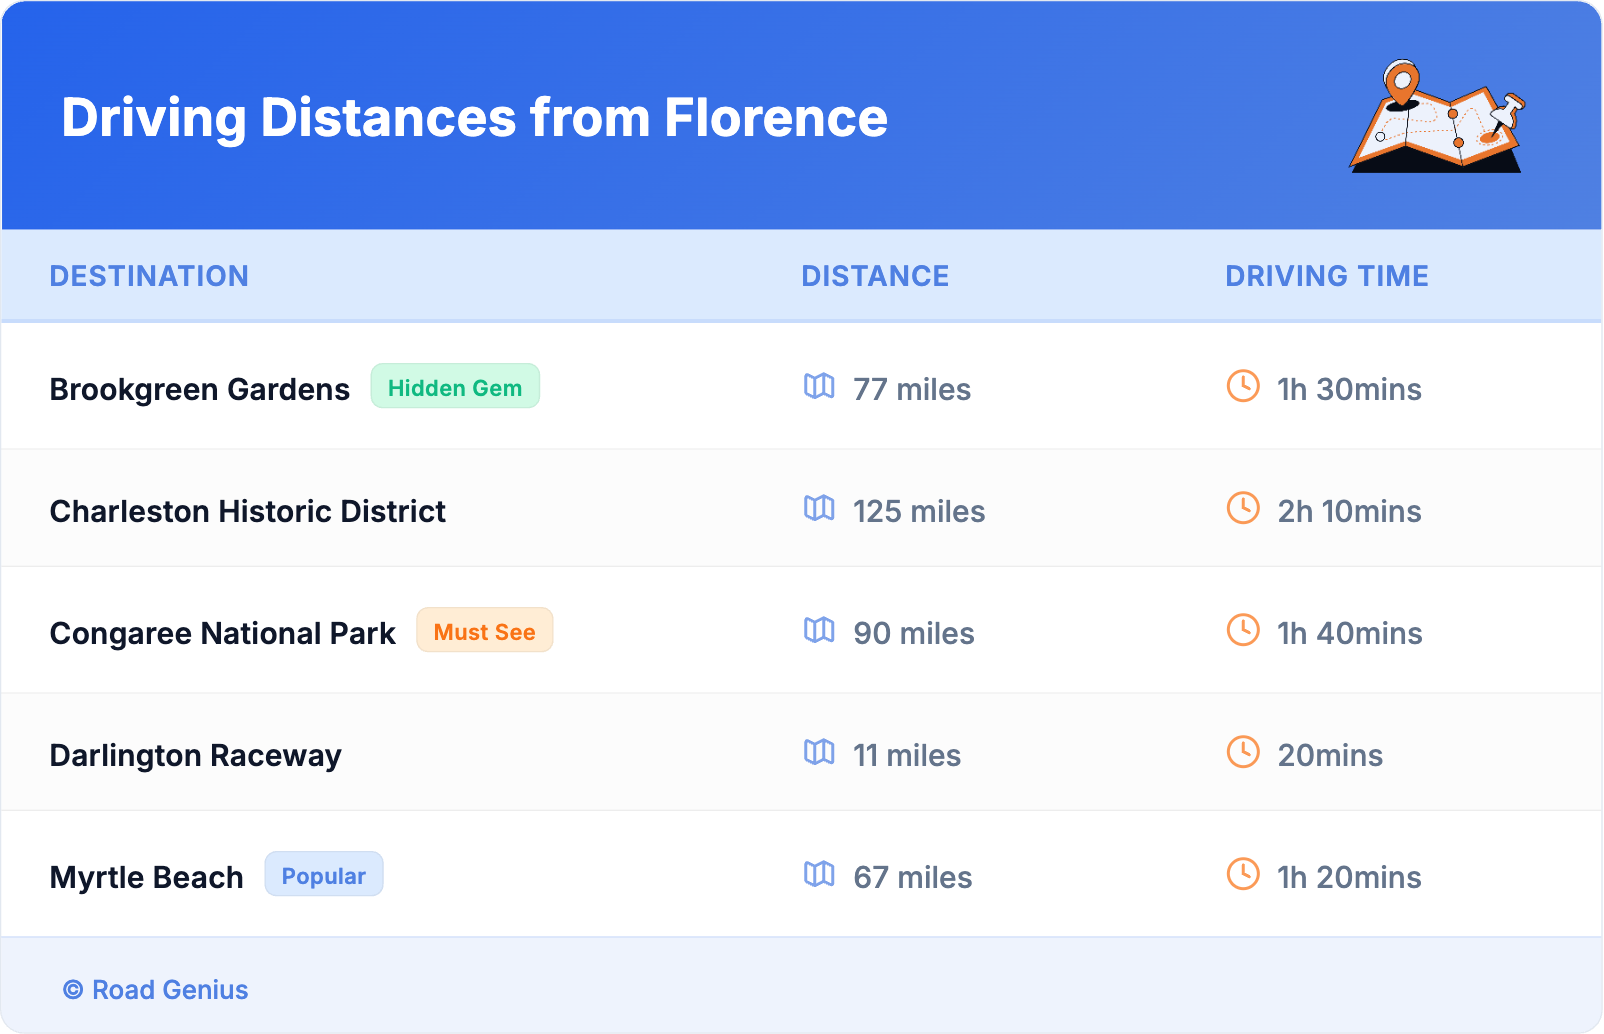This screenshot has height=1034, width=1604.
Task: Click the map icon beside 90 miles
Action: [x=819, y=630]
